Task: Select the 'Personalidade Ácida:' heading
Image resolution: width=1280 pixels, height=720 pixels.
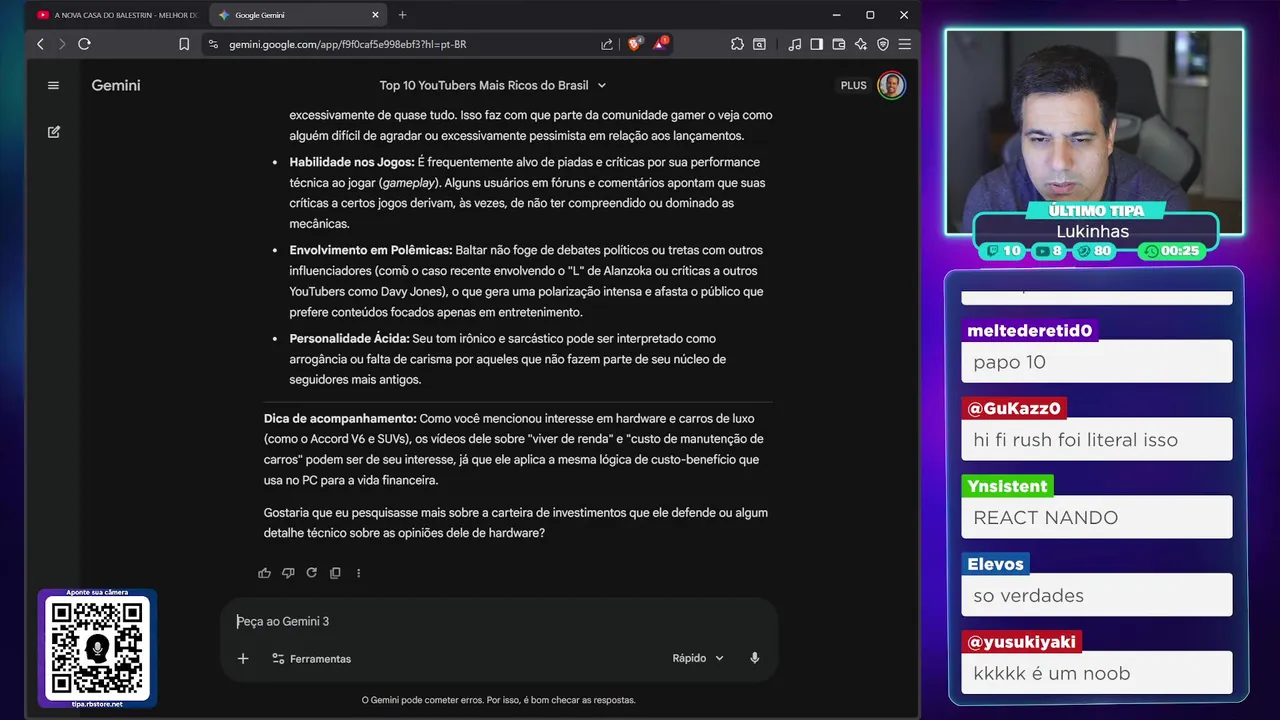Action: (350, 338)
